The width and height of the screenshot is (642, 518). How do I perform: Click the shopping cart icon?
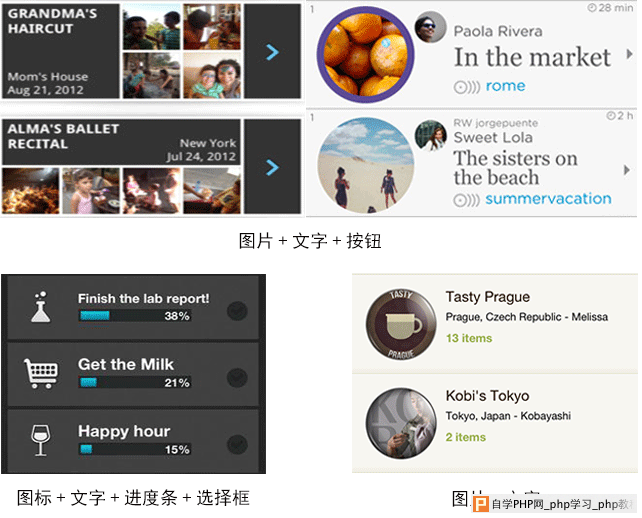coord(41,373)
